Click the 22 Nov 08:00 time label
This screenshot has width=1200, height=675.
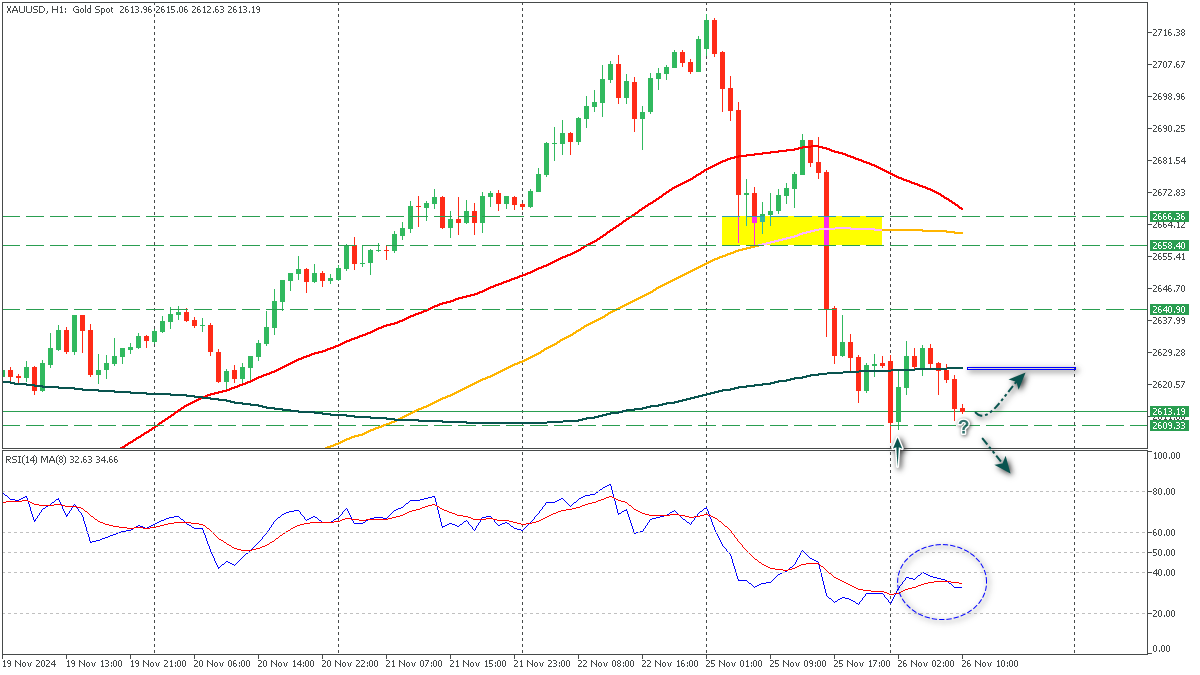606,663
